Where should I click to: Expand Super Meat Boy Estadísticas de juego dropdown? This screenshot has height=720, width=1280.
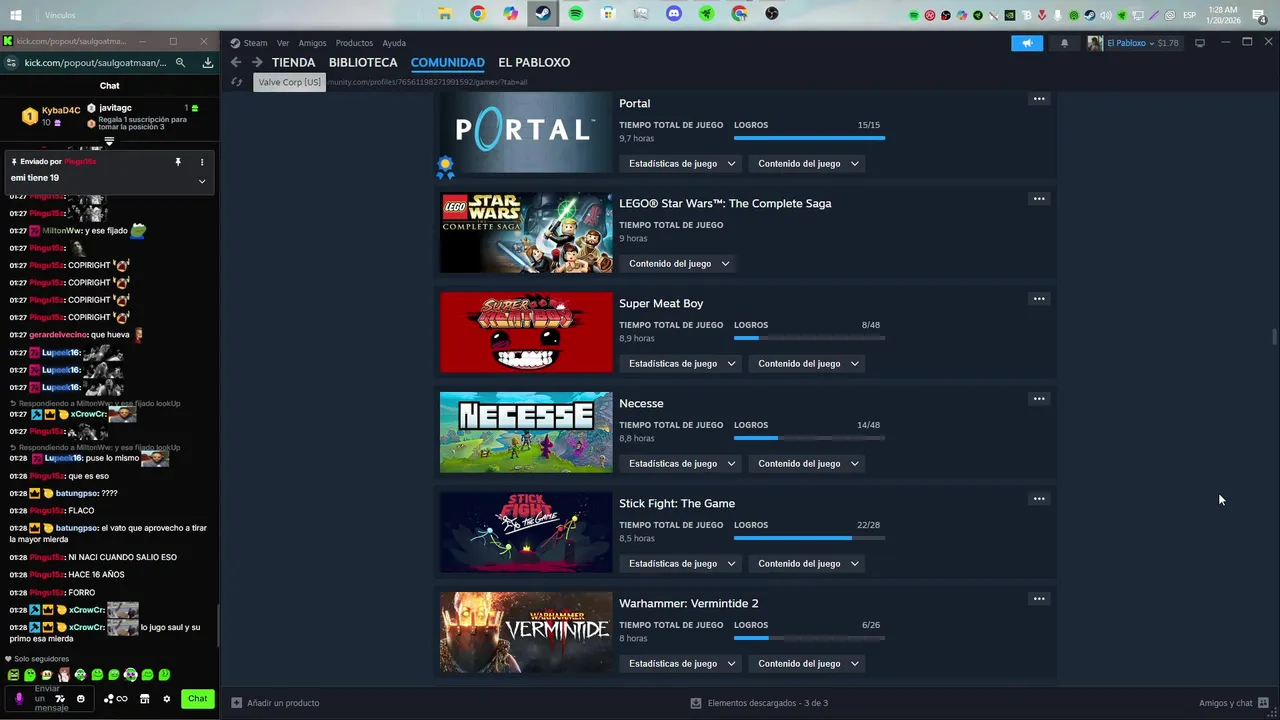click(682, 363)
